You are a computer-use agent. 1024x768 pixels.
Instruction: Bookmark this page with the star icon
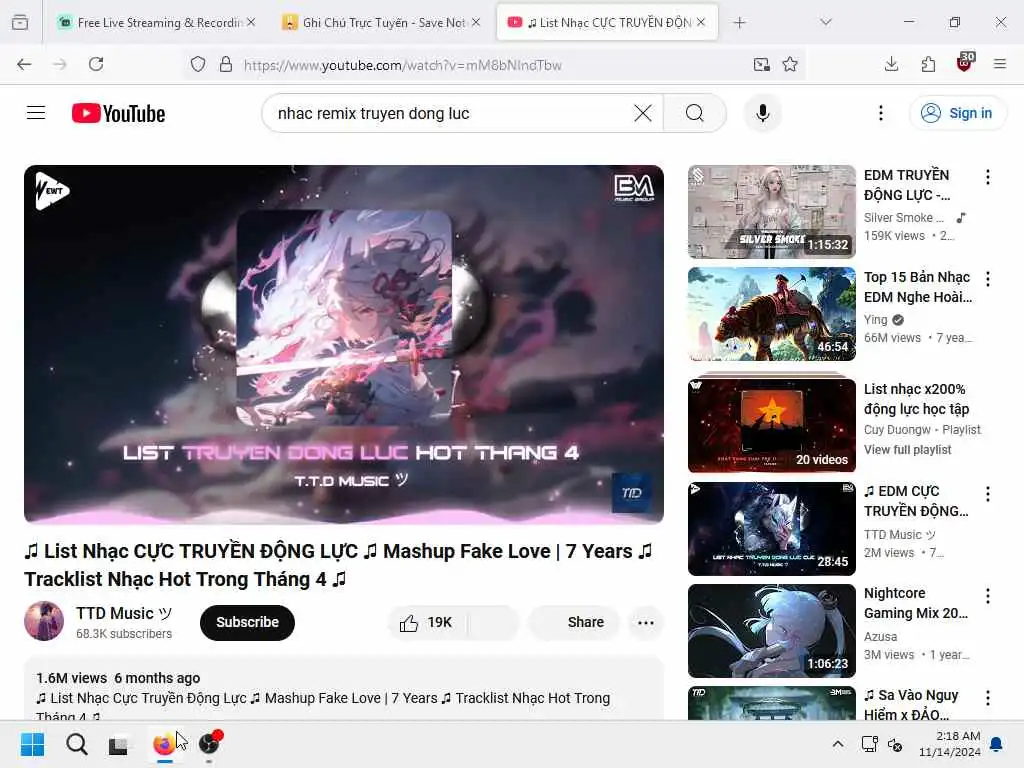point(790,64)
